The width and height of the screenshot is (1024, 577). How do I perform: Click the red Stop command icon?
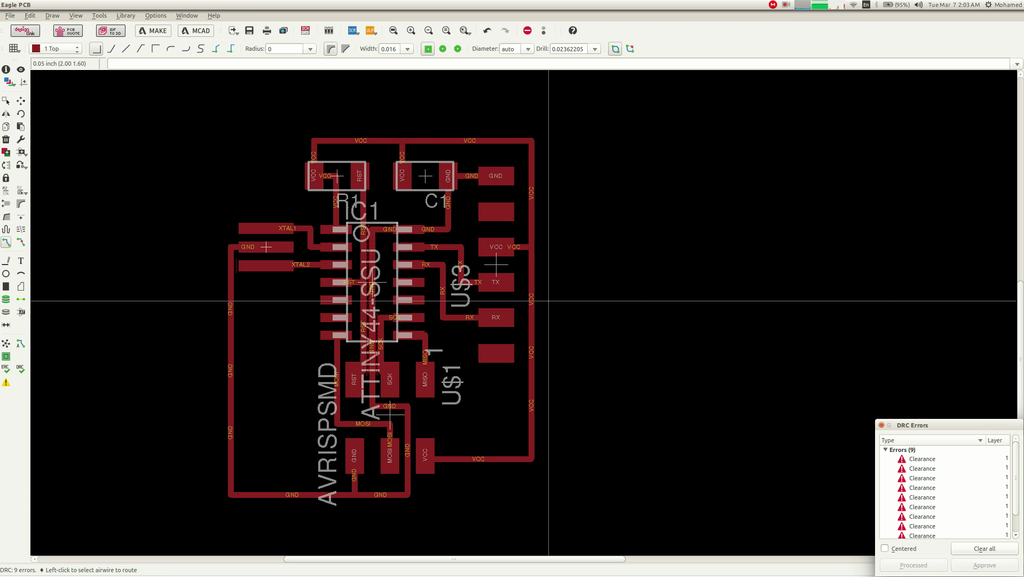coord(527,31)
